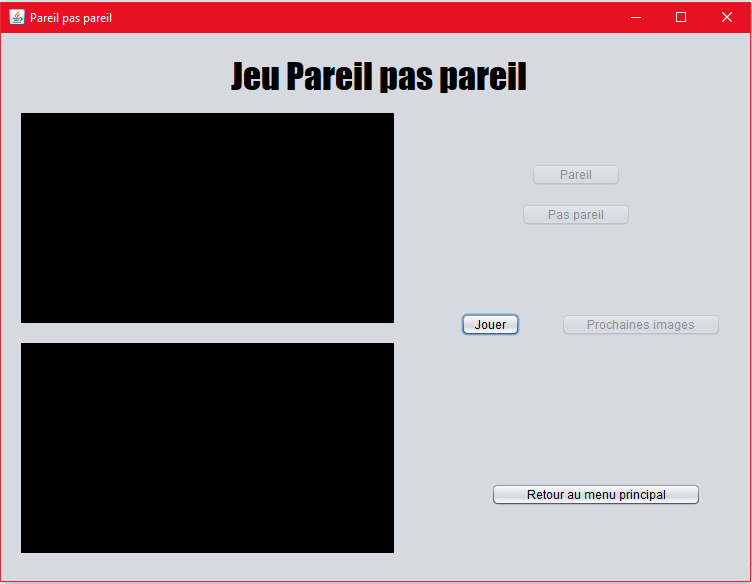The height and width of the screenshot is (584, 752).
Task: Go back via Retour au menu principal
Action: [x=596, y=494]
